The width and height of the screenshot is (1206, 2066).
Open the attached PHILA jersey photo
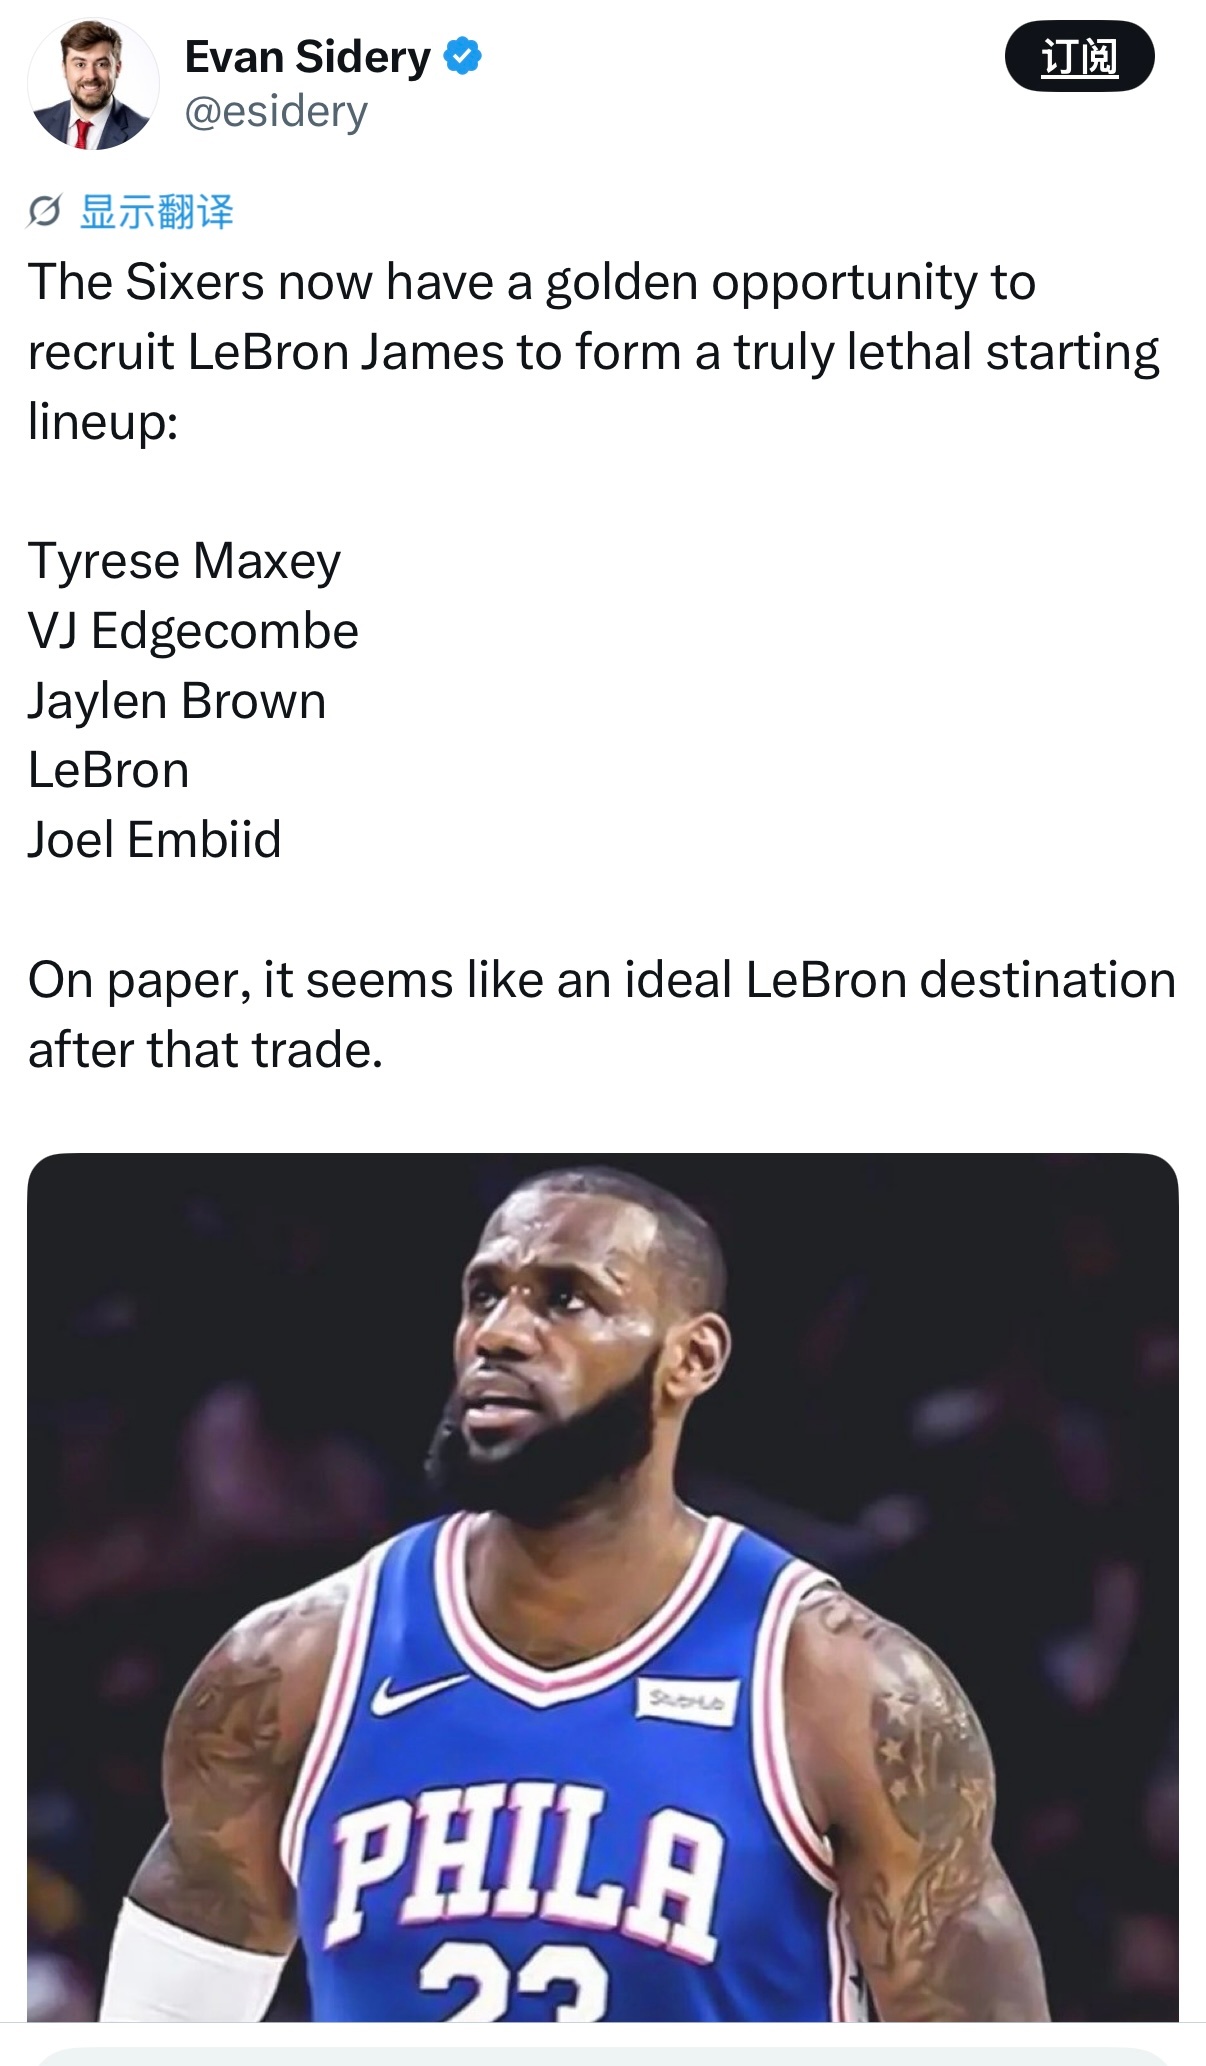(603, 1587)
